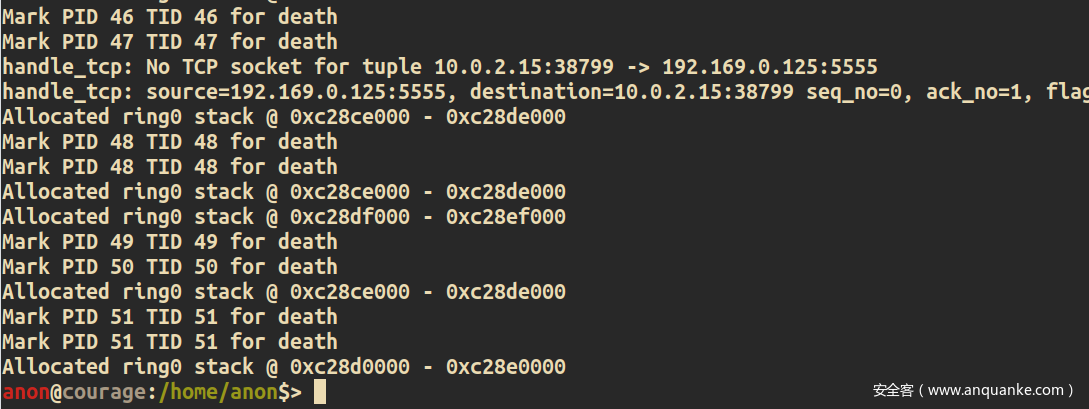The height and width of the screenshot is (409, 1089).
Task: Click address 0xc28ef000 in the stack allocation line
Action: click(x=506, y=217)
